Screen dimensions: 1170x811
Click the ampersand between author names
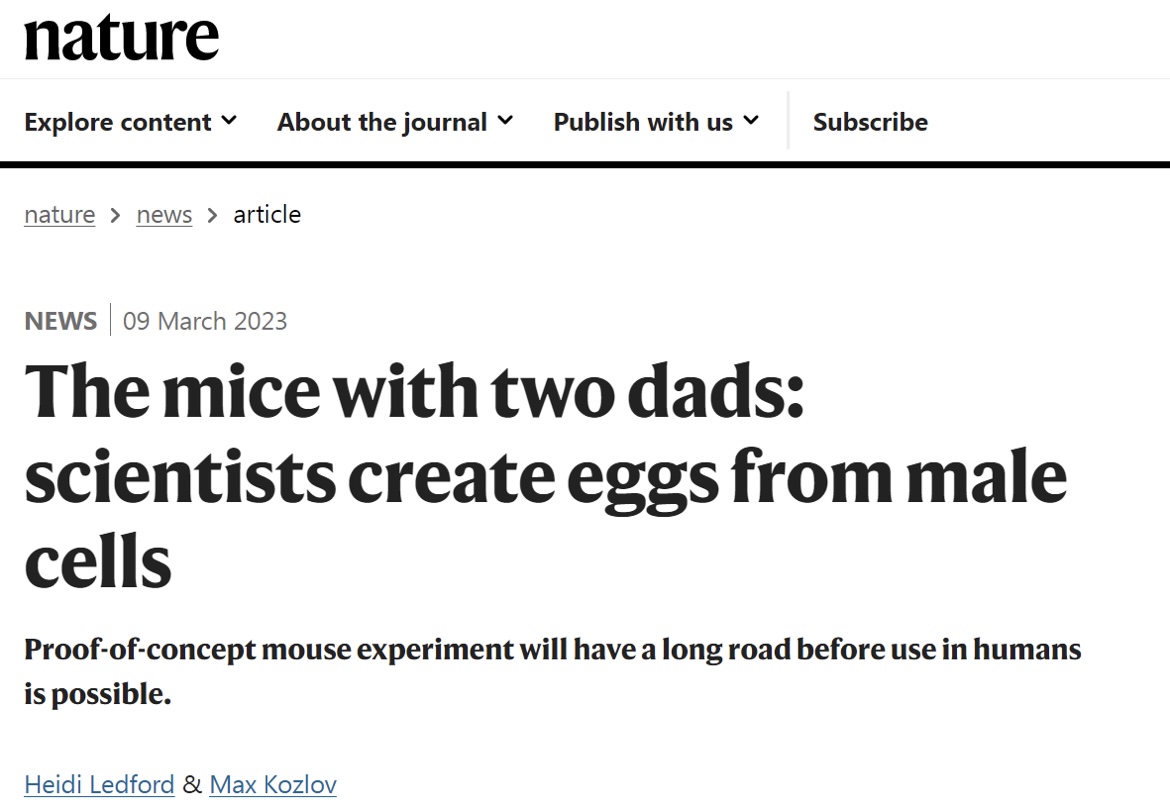coord(192,784)
